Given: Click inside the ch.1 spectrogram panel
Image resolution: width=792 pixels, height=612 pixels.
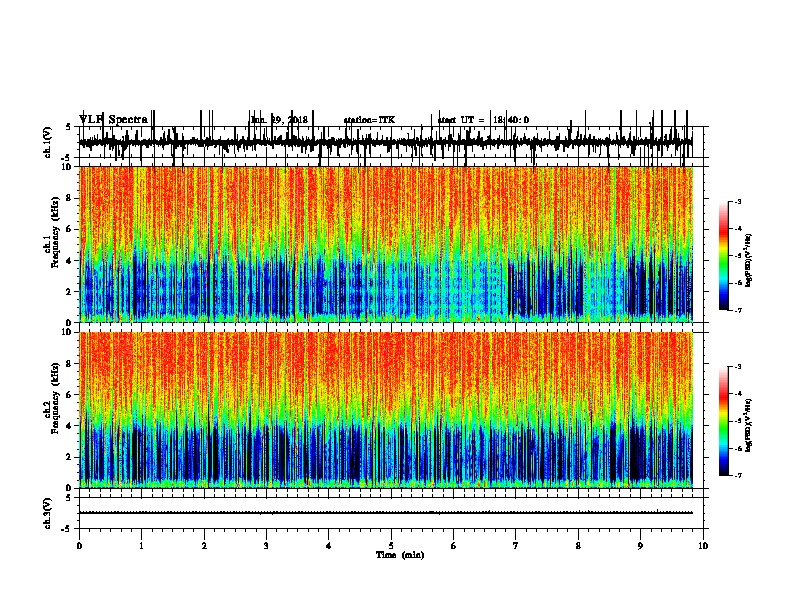Looking at the screenshot, I should tap(386, 244).
